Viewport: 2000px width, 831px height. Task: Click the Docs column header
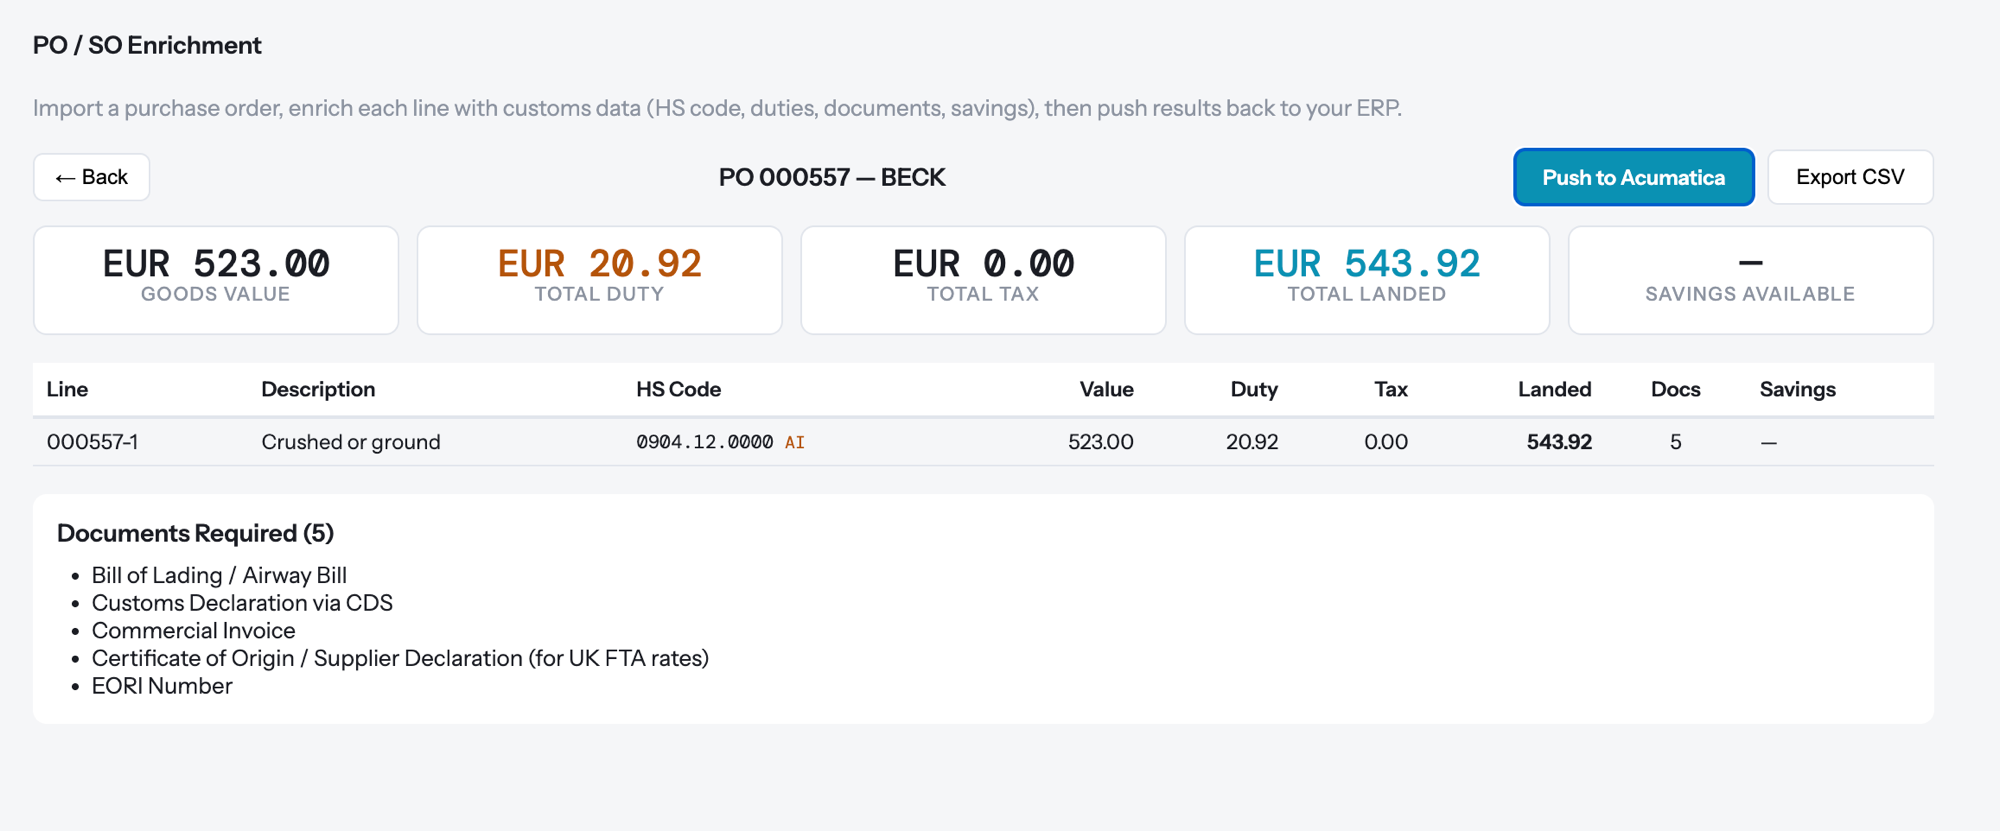[1675, 389]
